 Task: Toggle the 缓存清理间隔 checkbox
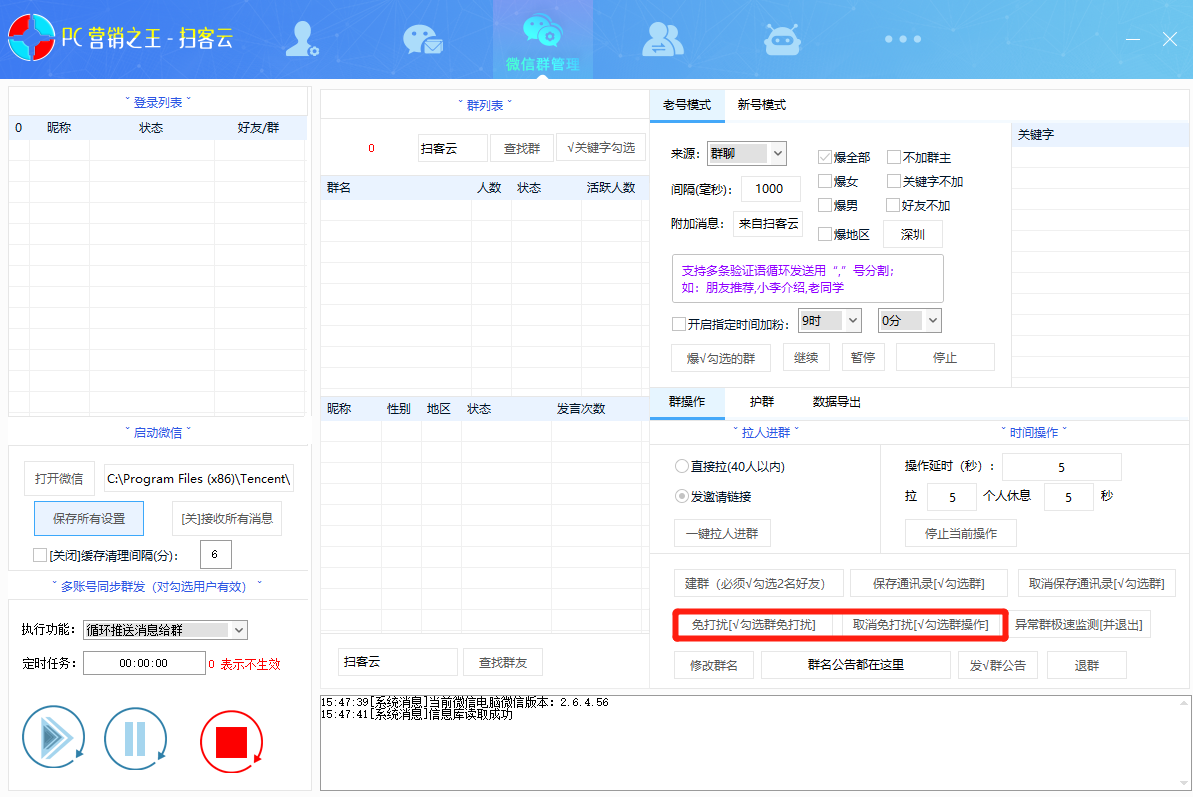coord(40,555)
